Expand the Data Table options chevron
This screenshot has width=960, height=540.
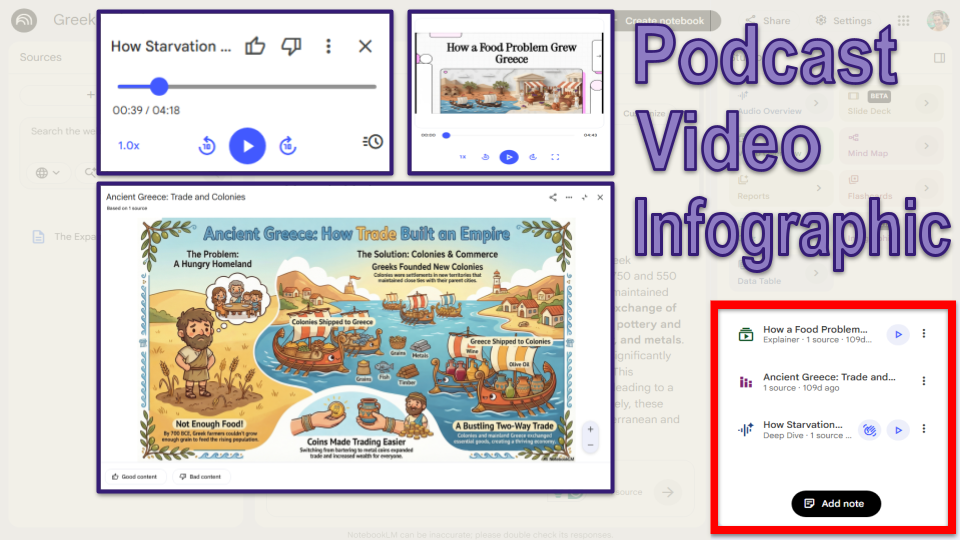(816, 273)
